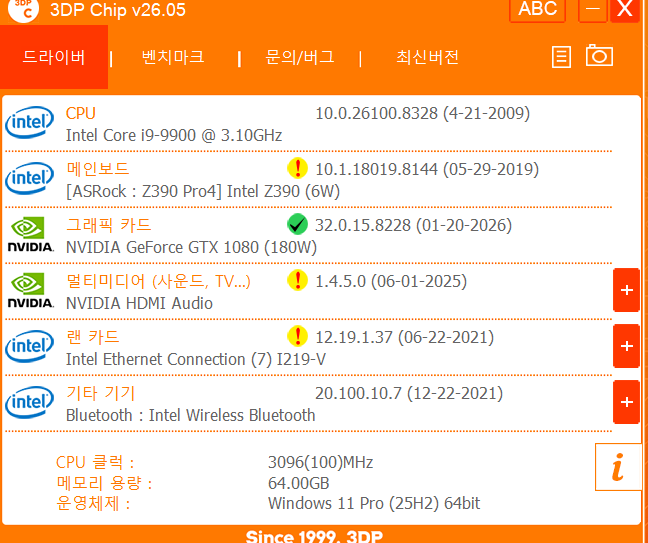648x543 pixels.
Task: Take a screenshot with the camera icon
Action: pos(599,55)
